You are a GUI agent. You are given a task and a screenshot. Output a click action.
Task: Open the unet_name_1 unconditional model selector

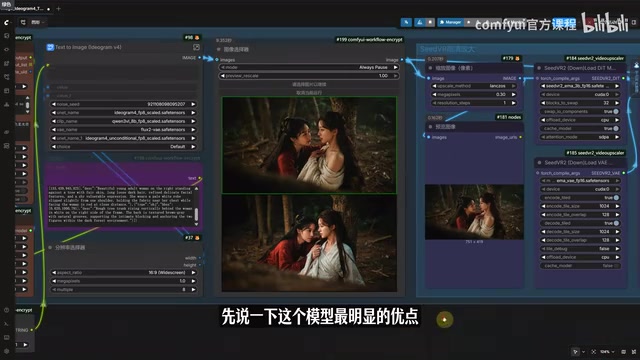pyautogui.click(x=123, y=138)
